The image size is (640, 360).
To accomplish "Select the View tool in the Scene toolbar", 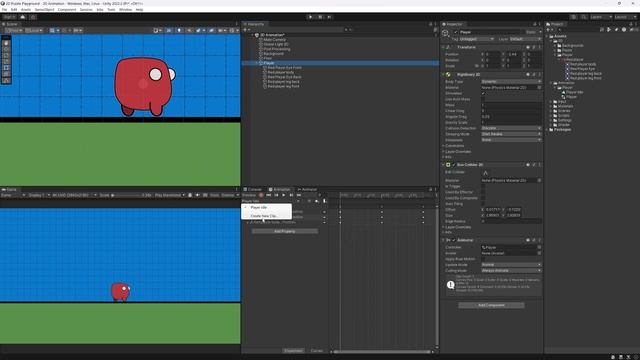I will tap(6, 43).
